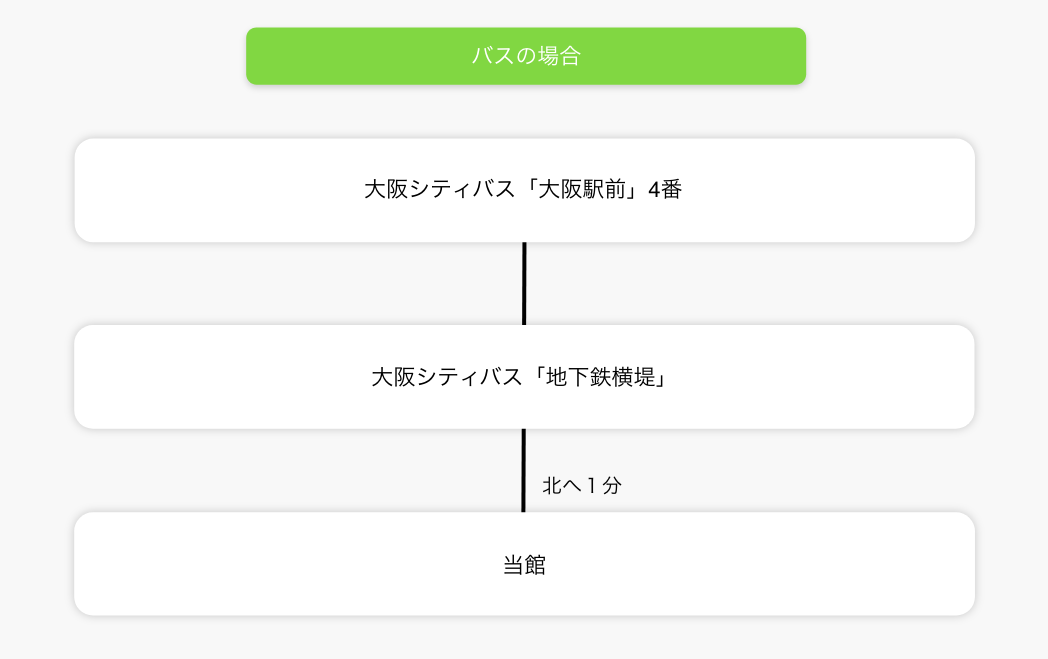Click the 場合 characters in the green header
The image size is (1048, 659).
pyautogui.click(x=559, y=56)
